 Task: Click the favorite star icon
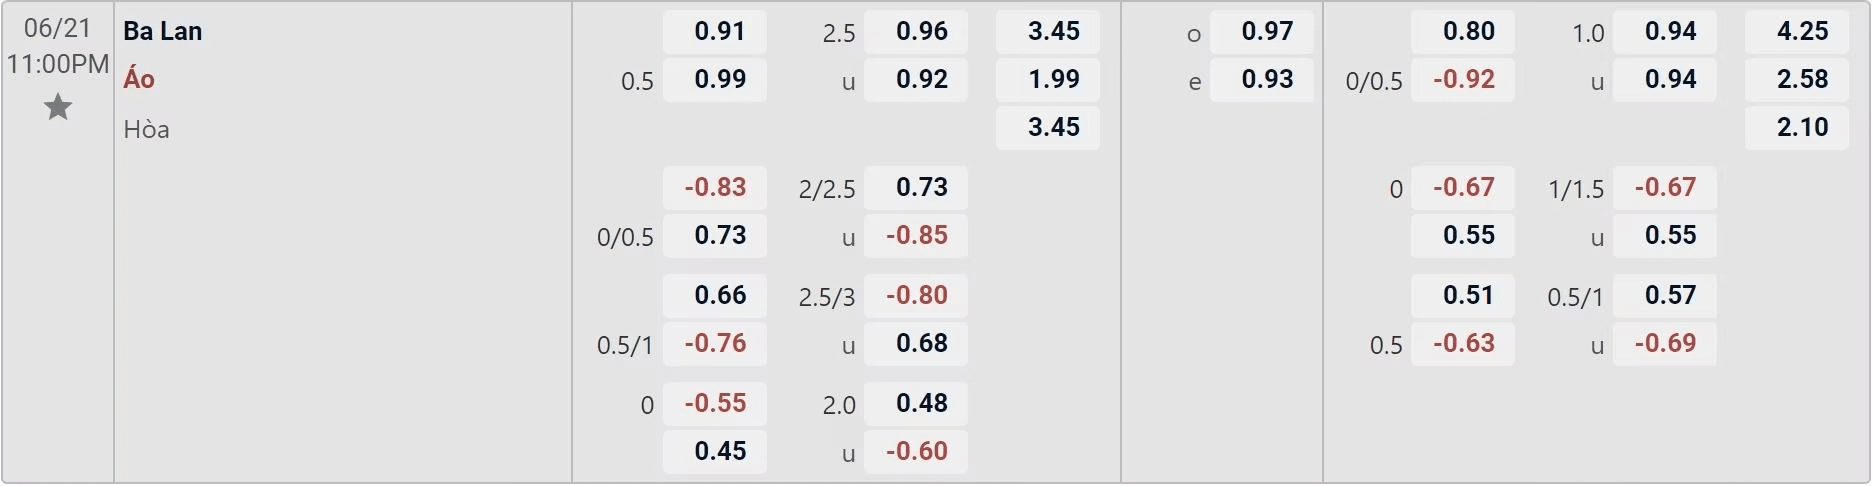pyautogui.click(x=58, y=106)
